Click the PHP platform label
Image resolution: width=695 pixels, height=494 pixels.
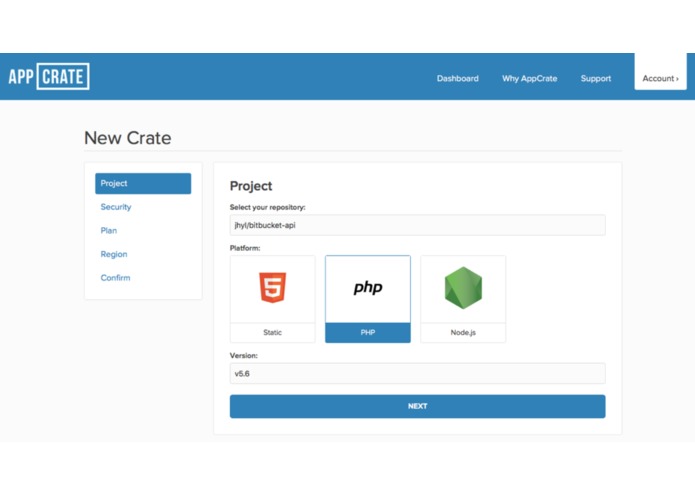click(368, 333)
